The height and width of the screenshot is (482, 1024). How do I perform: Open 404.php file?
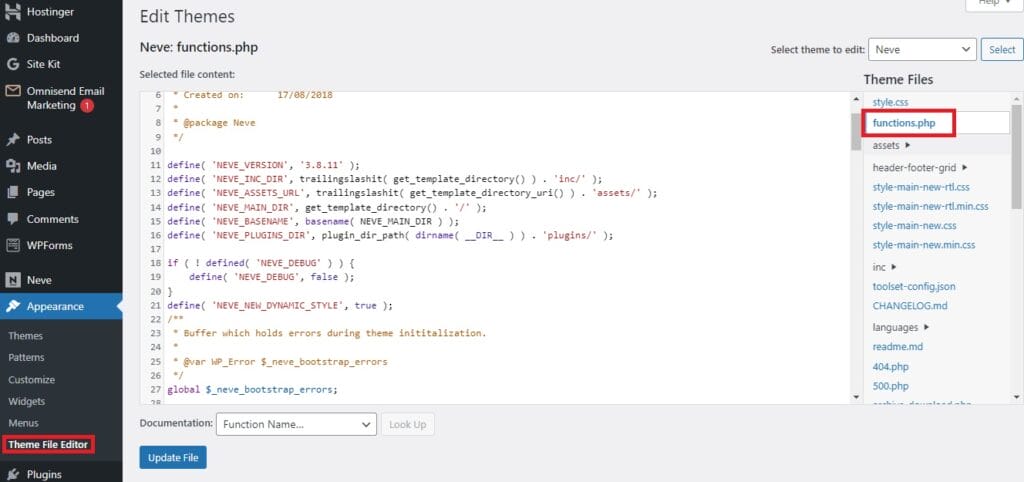tap(890, 366)
